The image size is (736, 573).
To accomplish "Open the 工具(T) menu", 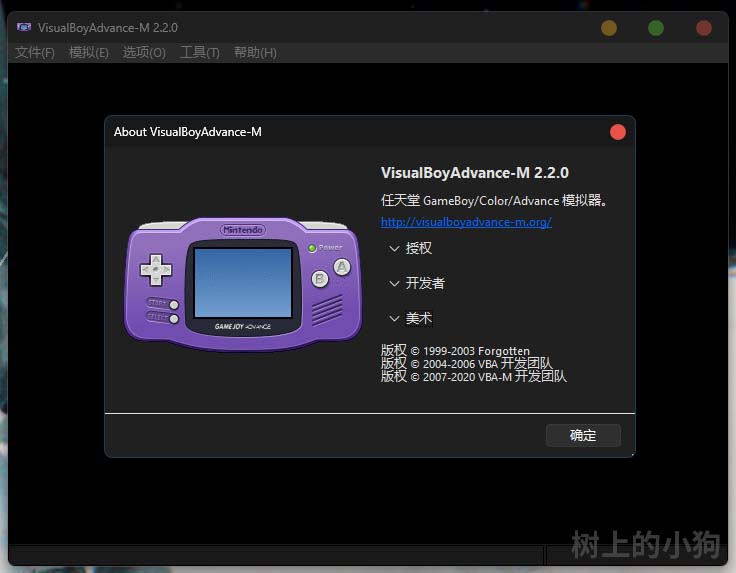I will pyautogui.click(x=199, y=52).
